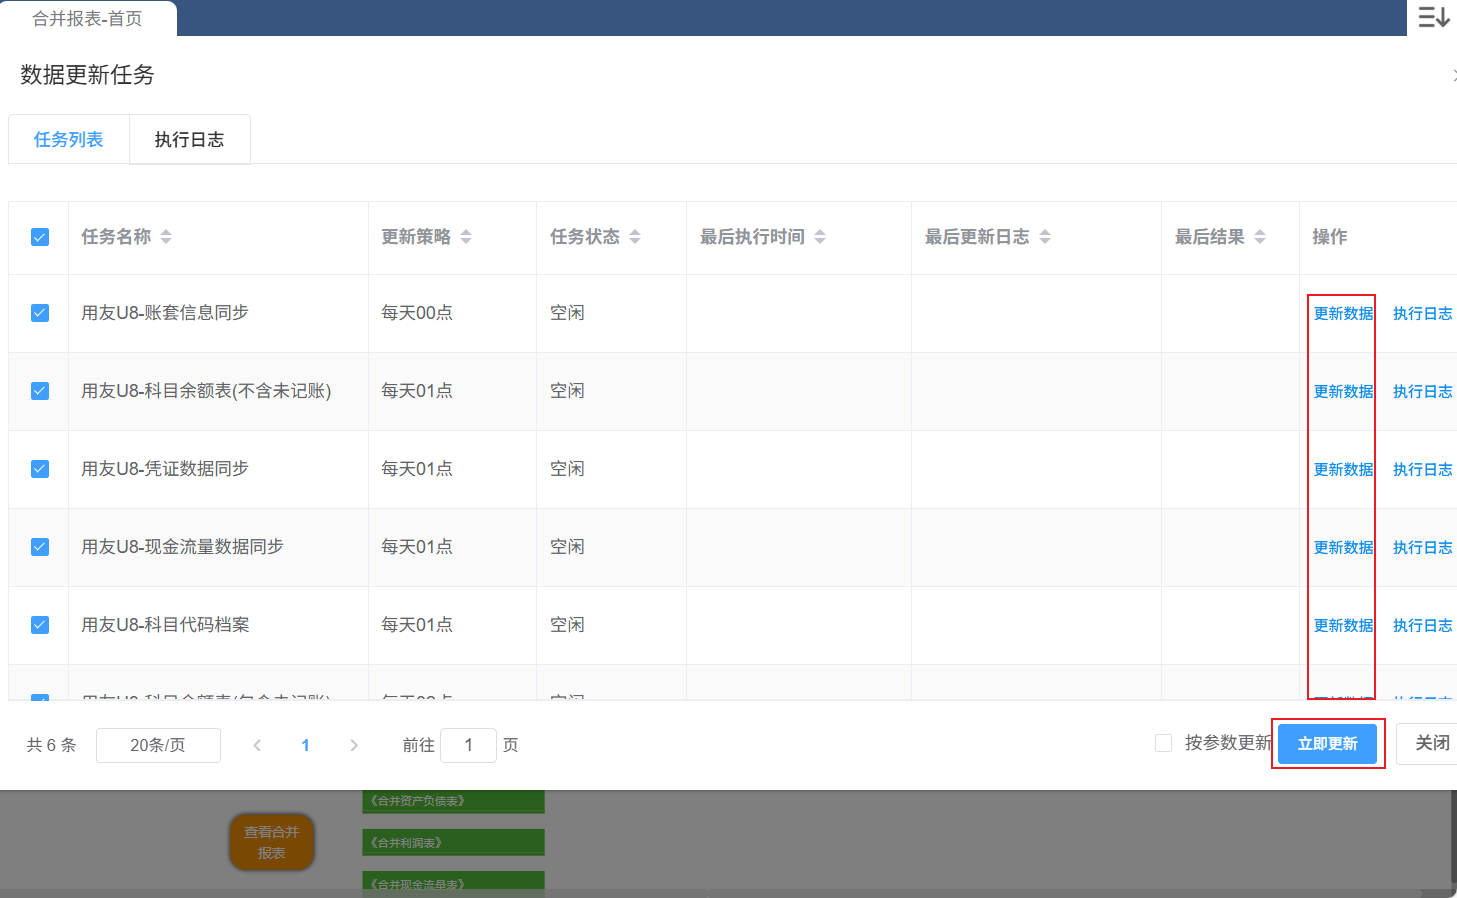Select the 任务列表 tab
Viewport: 1457px width, 898px height.
coord(68,140)
